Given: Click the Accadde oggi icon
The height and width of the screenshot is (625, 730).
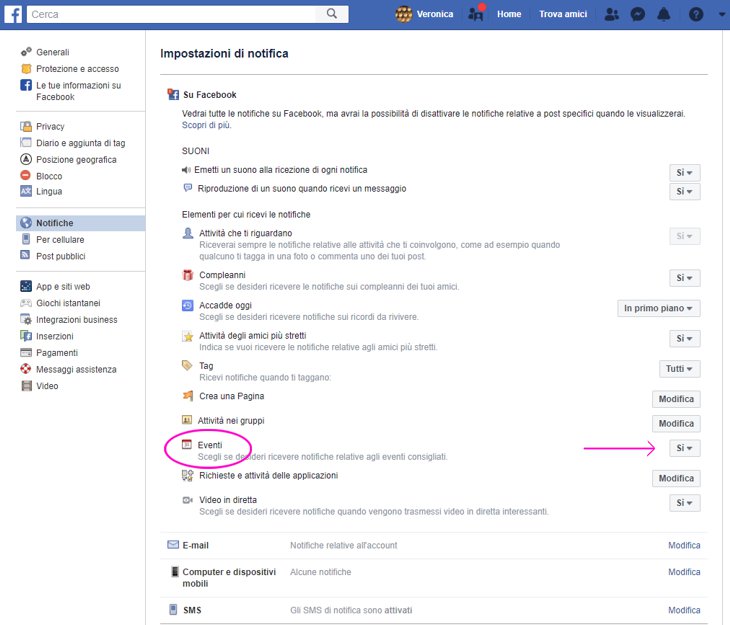Looking at the screenshot, I should tap(187, 306).
